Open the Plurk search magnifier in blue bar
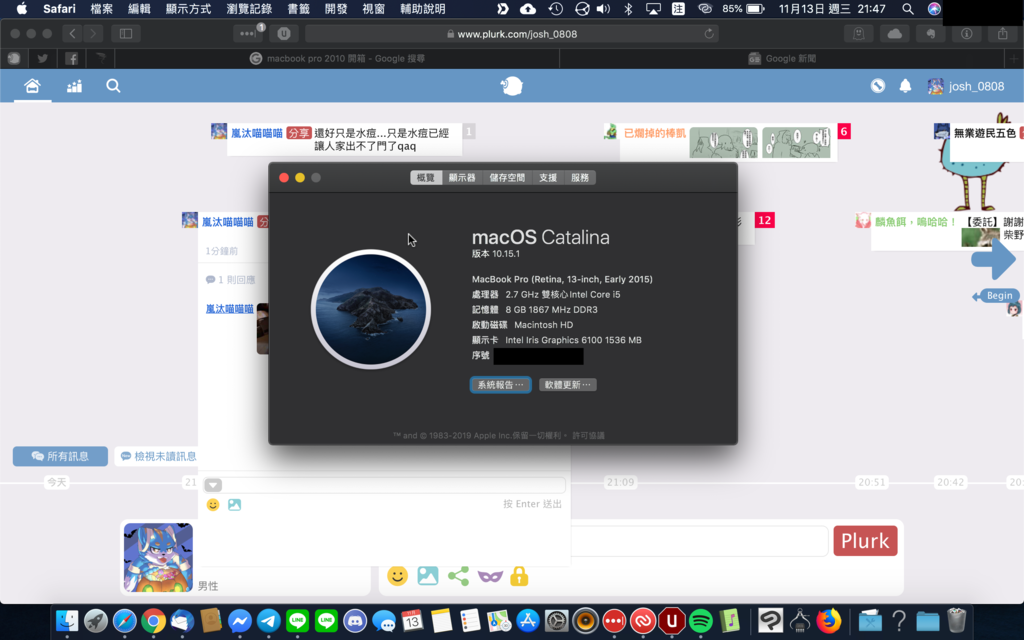Viewport: 1024px width, 640px height. coord(113,86)
